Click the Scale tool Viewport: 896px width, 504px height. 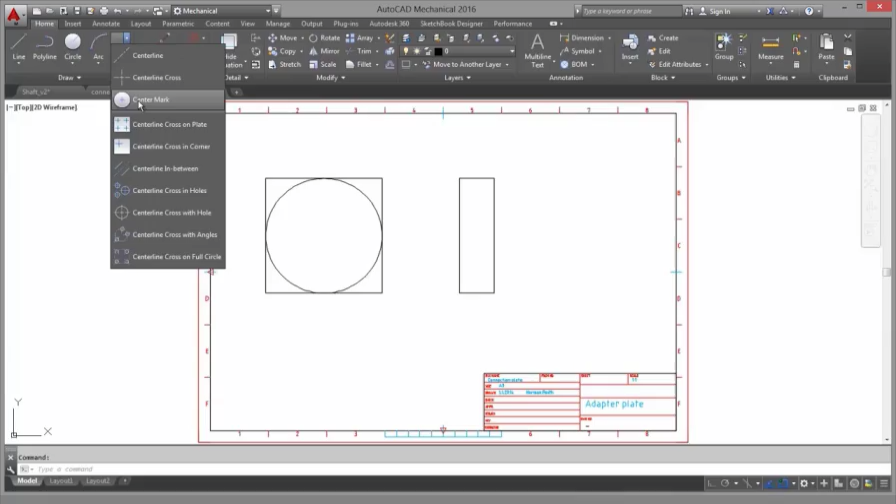[323, 65]
